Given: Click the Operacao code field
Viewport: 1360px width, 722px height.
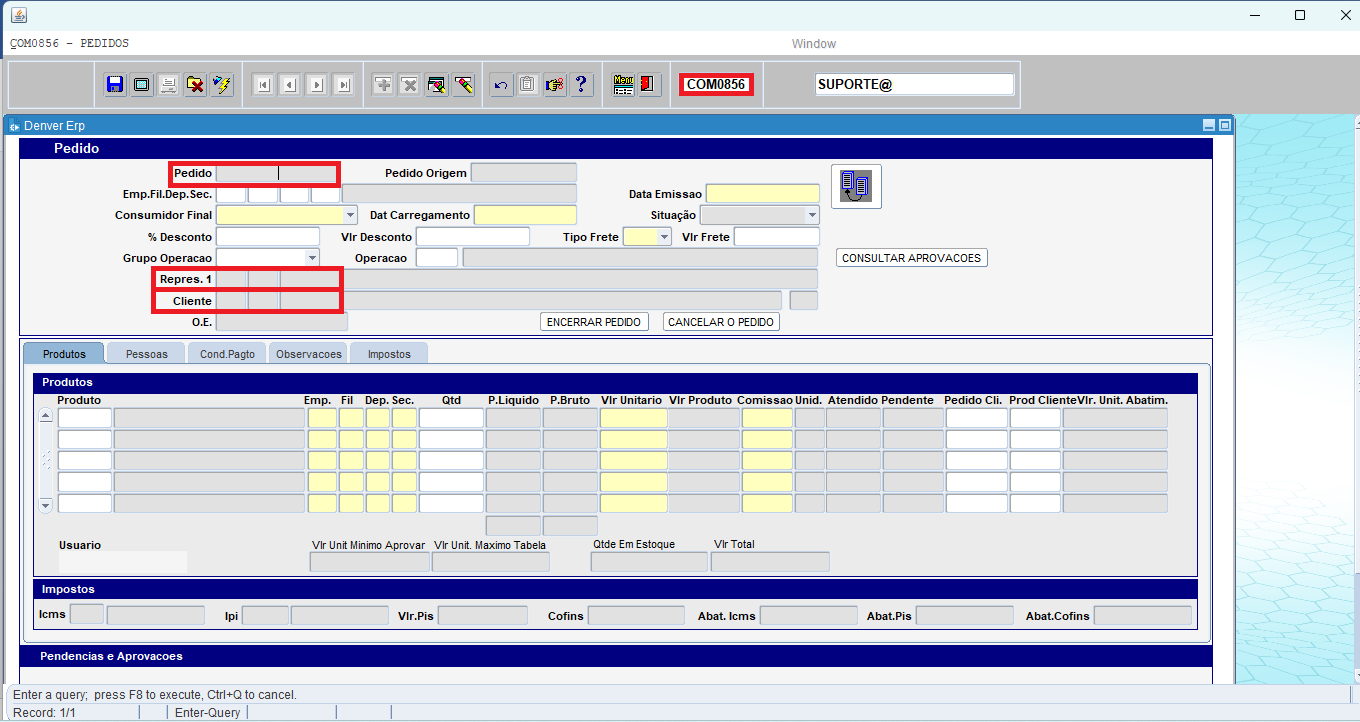Looking at the screenshot, I should (x=437, y=258).
